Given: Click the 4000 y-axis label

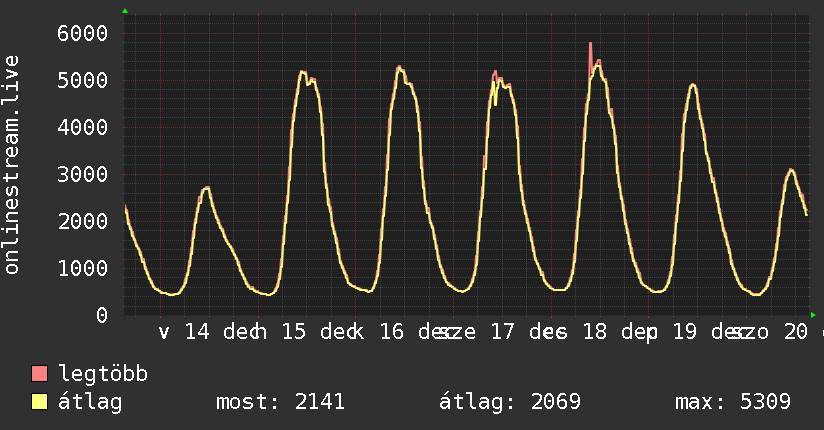Looking at the screenshot, I should click(82, 127).
